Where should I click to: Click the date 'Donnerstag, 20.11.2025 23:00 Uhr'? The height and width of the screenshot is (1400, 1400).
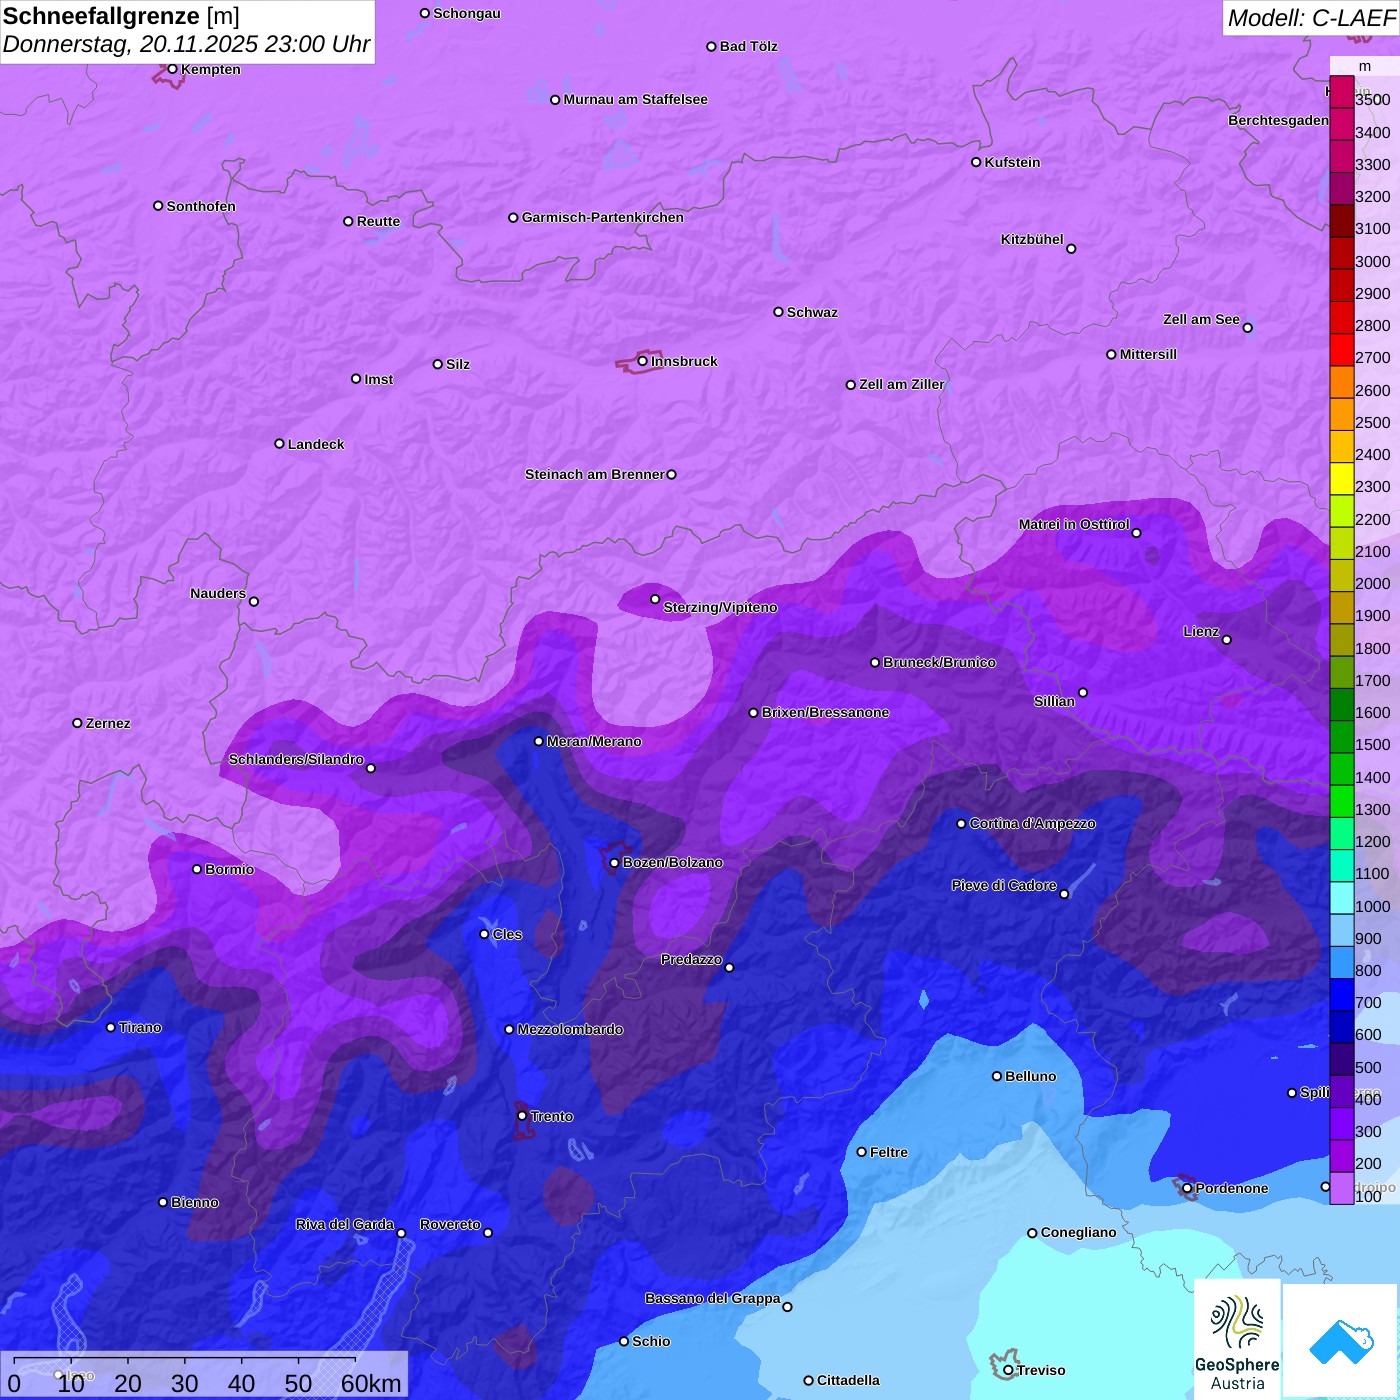coord(186,44)
